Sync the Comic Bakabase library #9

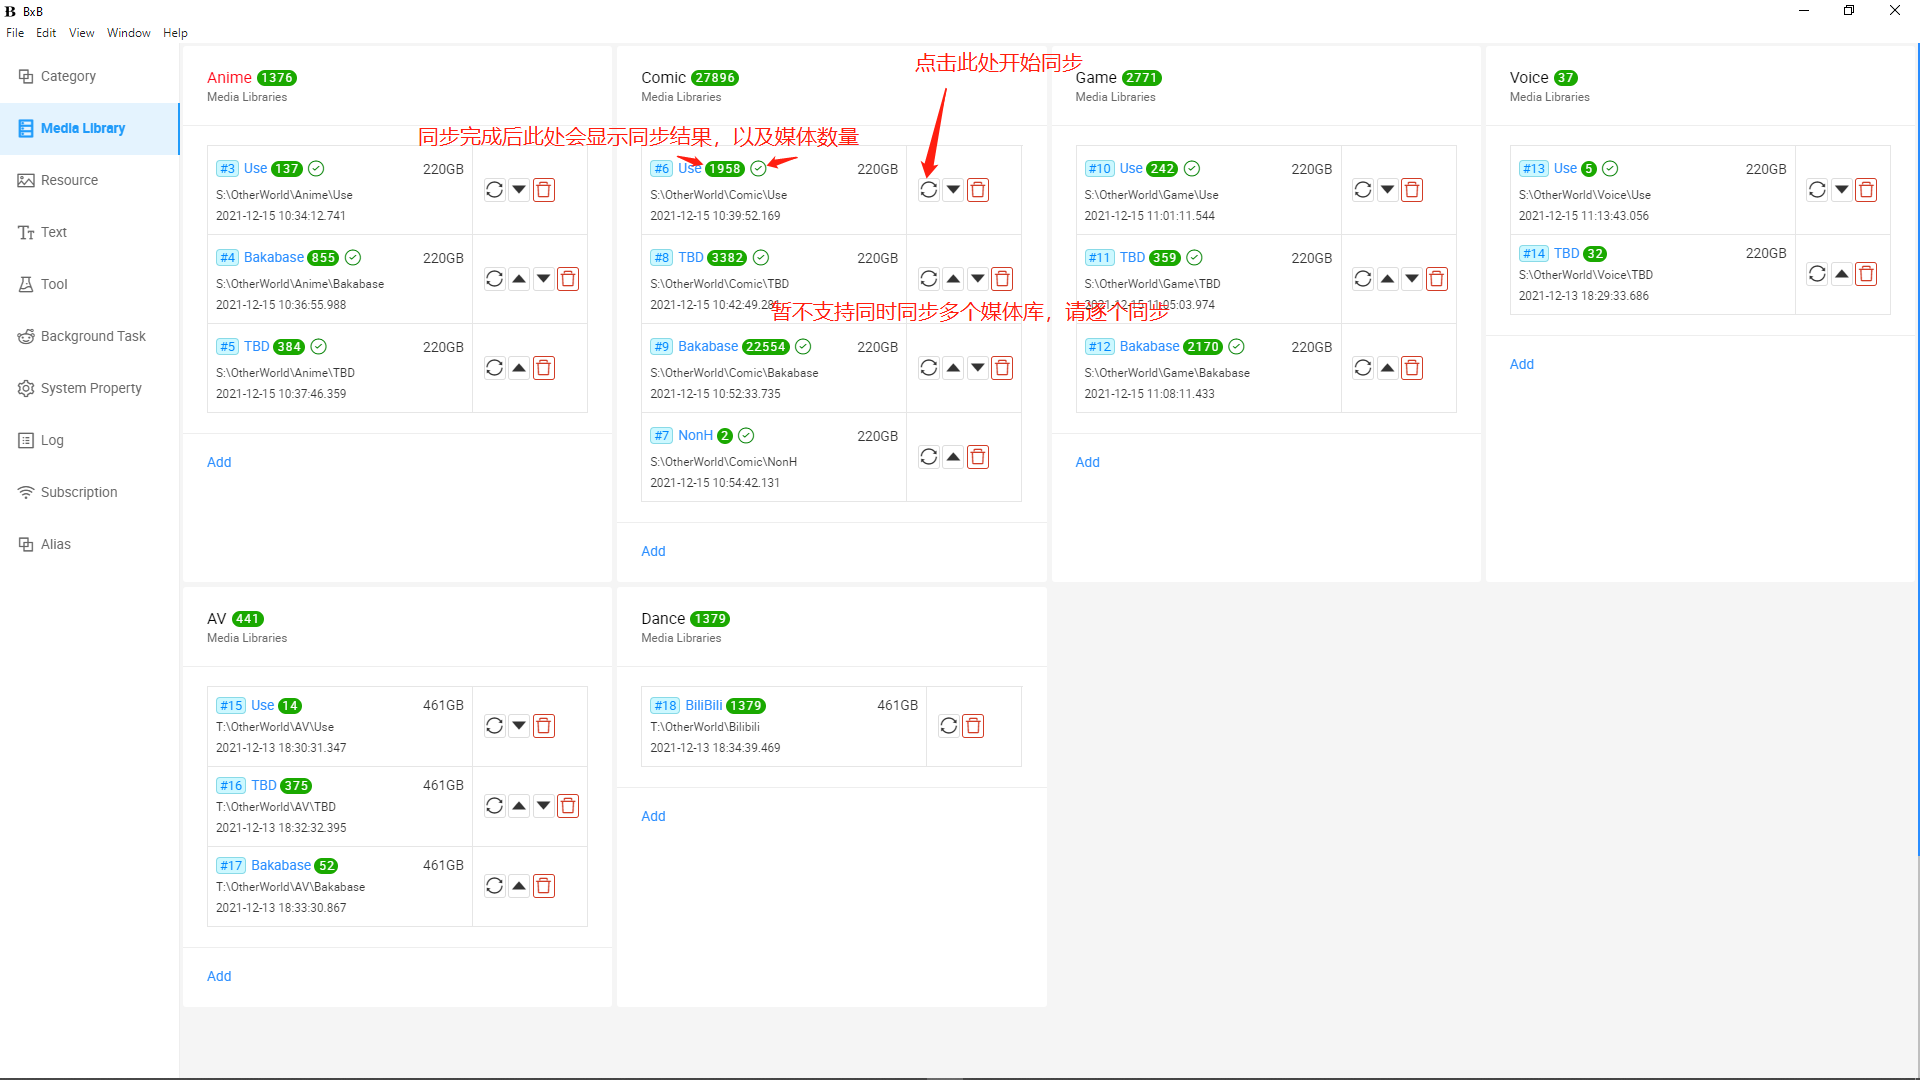(x=928, y=368)
